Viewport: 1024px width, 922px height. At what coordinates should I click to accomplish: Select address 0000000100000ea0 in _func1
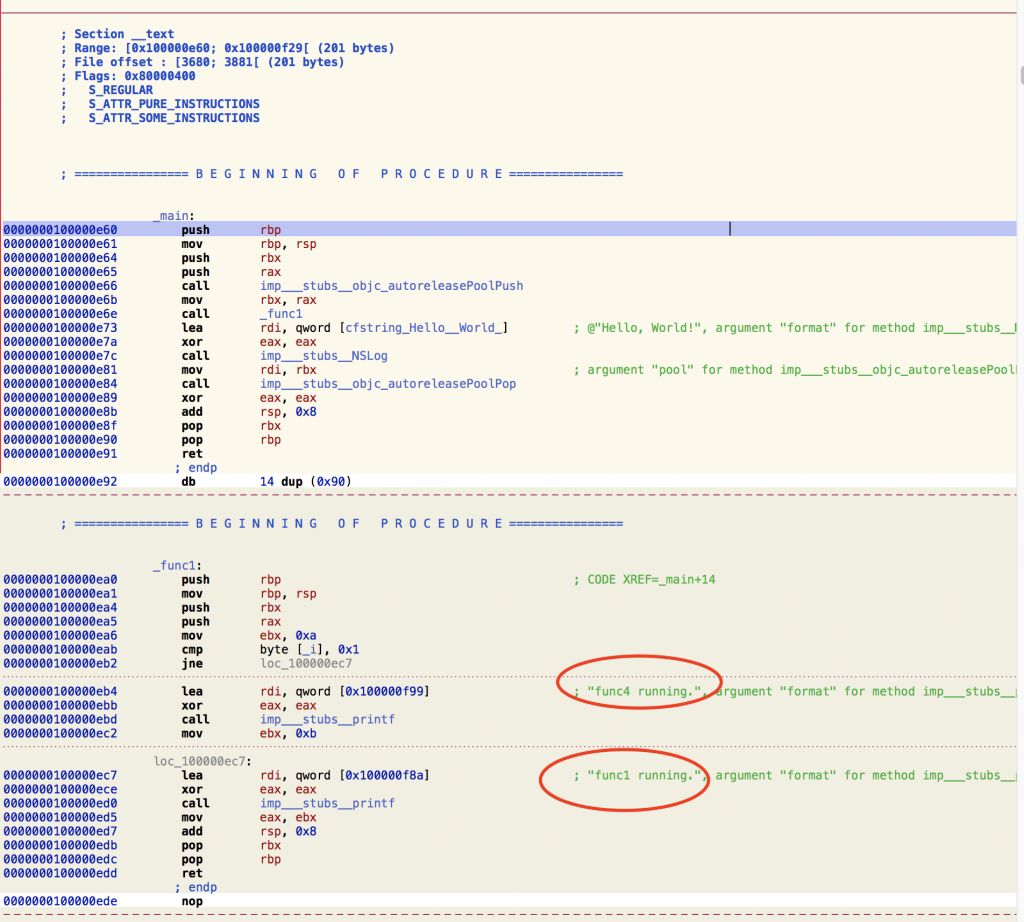[x=60, y=579]
